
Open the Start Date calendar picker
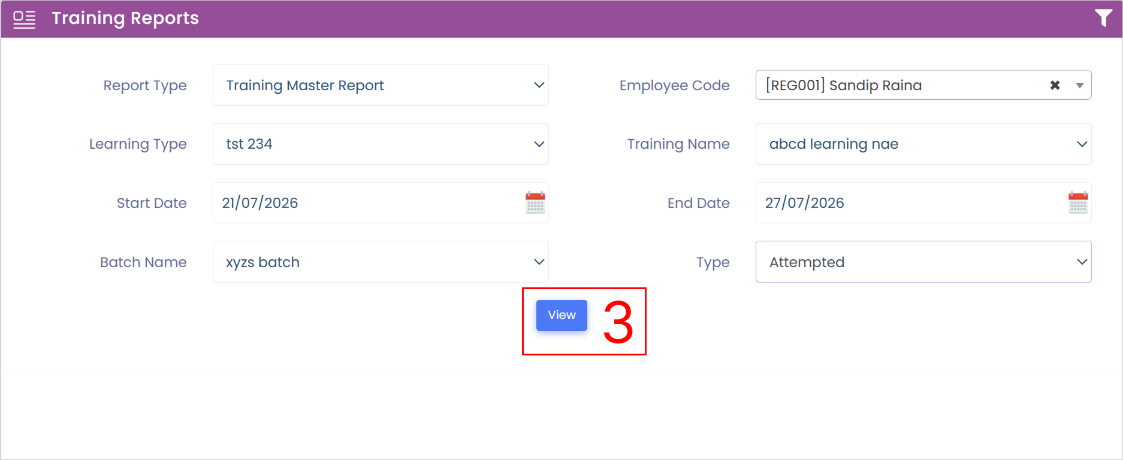click(535, 203)
